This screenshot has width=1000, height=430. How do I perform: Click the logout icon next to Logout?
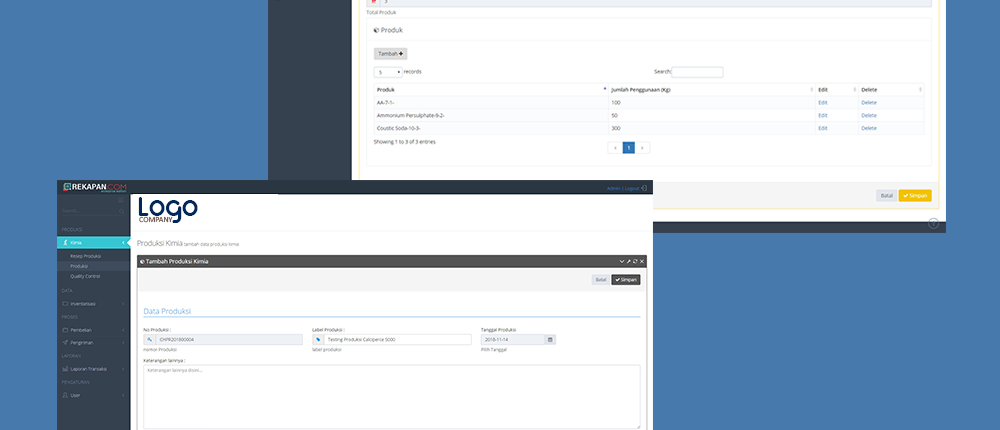click(644, 188)
